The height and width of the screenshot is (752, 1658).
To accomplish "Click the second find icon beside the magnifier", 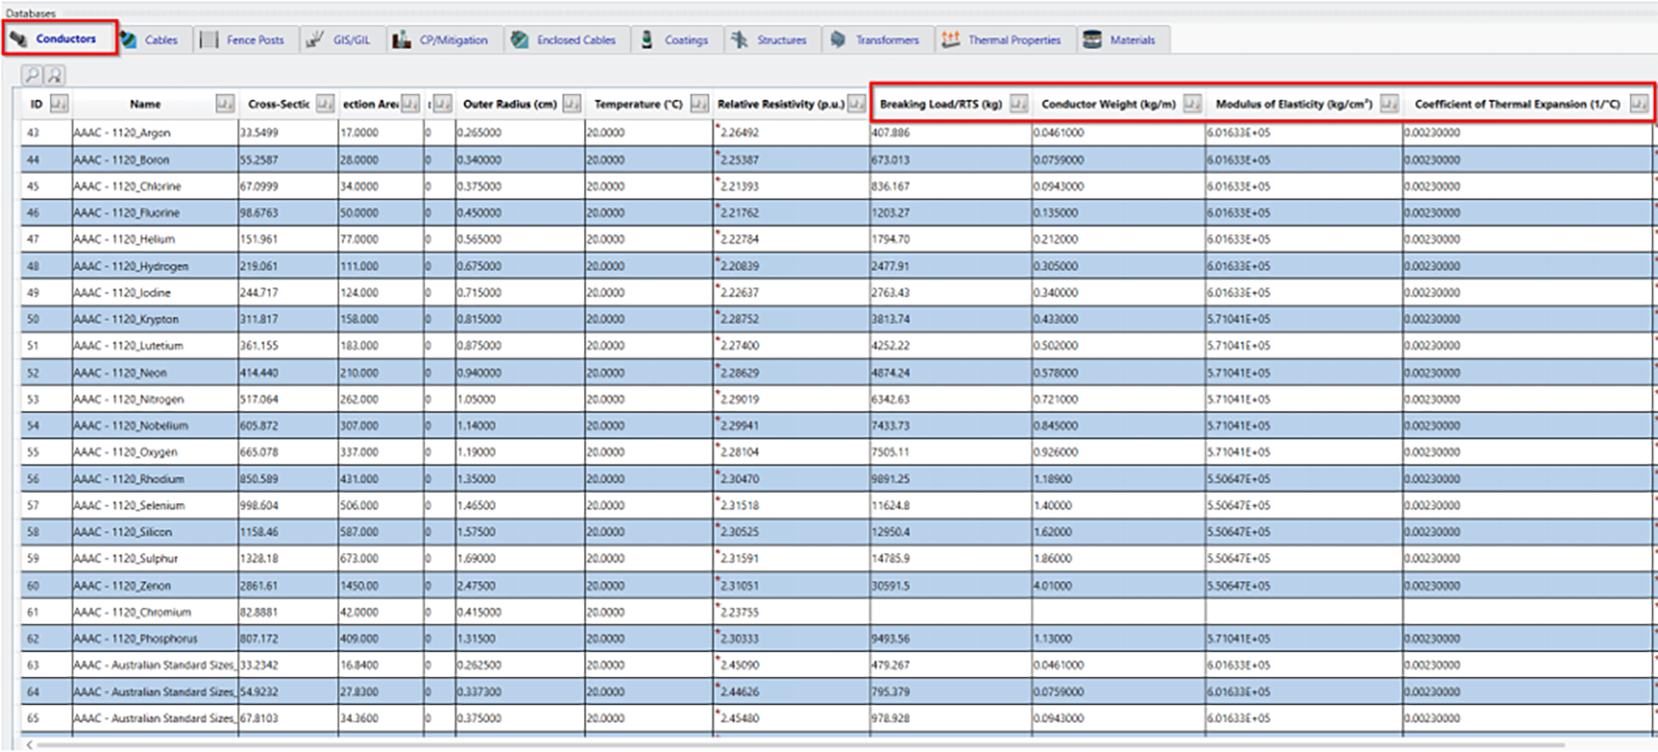I will point(54,75).
